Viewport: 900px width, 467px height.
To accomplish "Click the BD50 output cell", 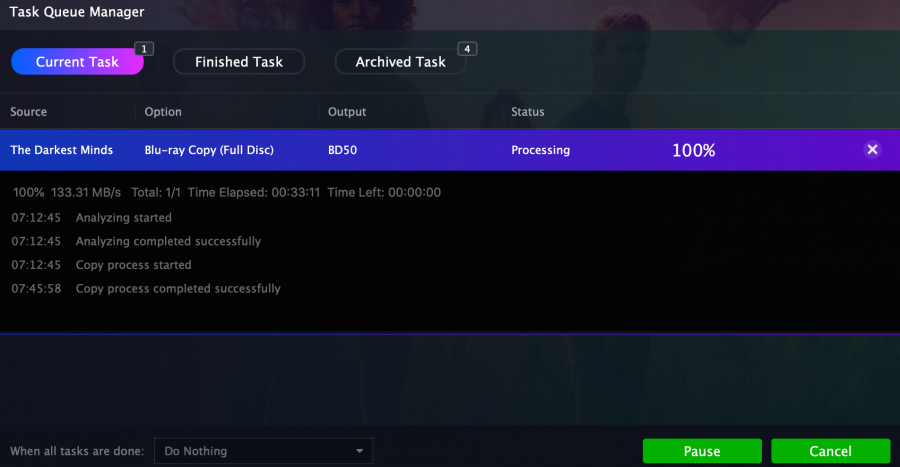I will 344,150.
